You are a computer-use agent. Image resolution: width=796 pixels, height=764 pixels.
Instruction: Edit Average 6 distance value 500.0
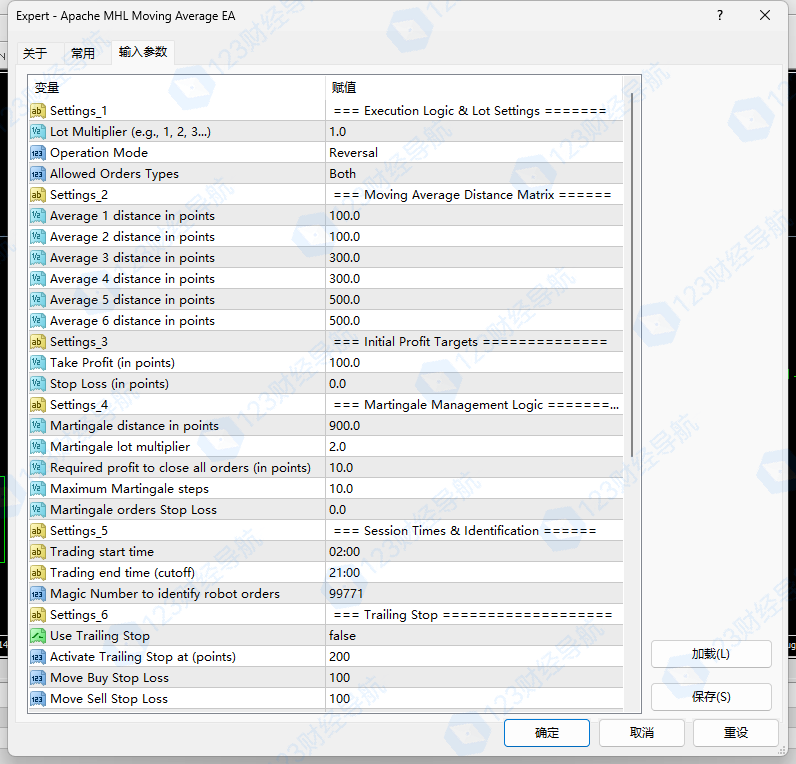tap(474, 321)
